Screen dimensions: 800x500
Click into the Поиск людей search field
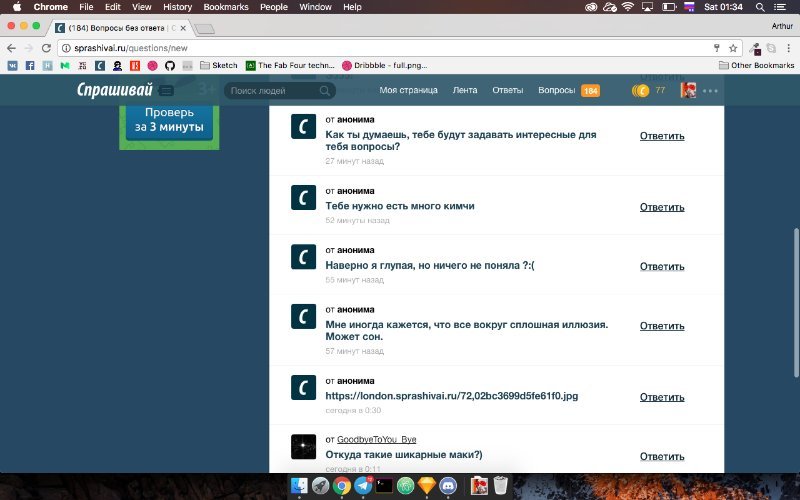click(280, 91)
